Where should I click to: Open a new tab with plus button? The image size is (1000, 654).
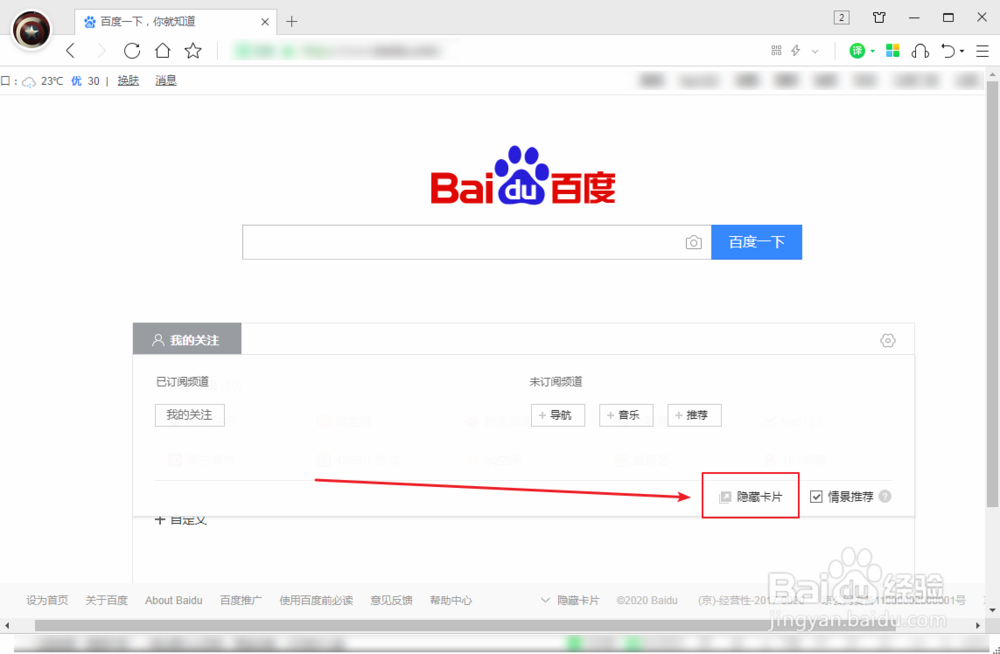pos(291,22)
